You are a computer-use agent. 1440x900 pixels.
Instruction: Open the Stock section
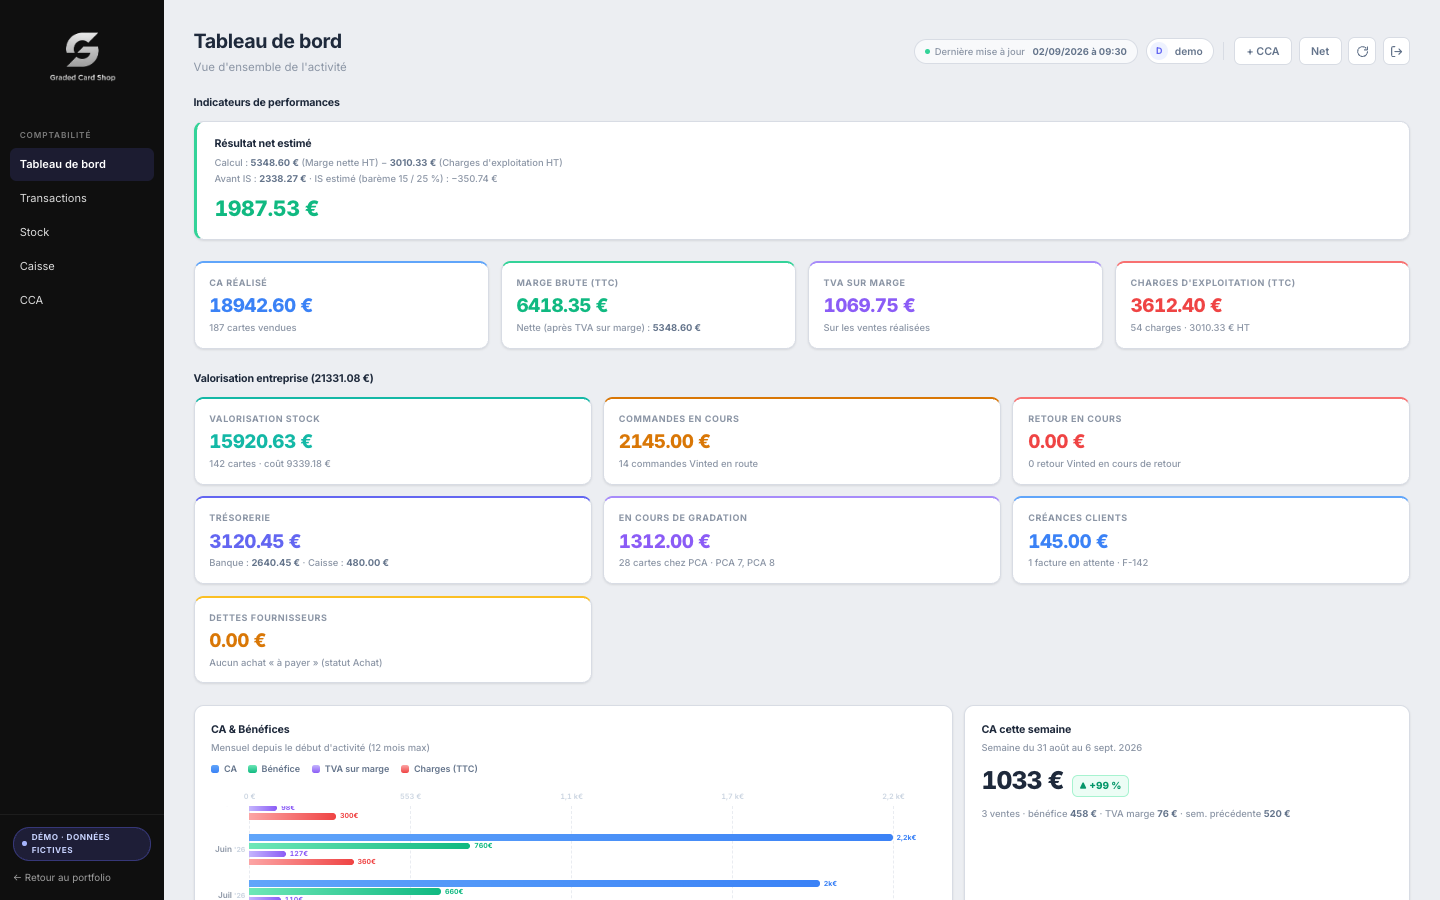point(82,232)
